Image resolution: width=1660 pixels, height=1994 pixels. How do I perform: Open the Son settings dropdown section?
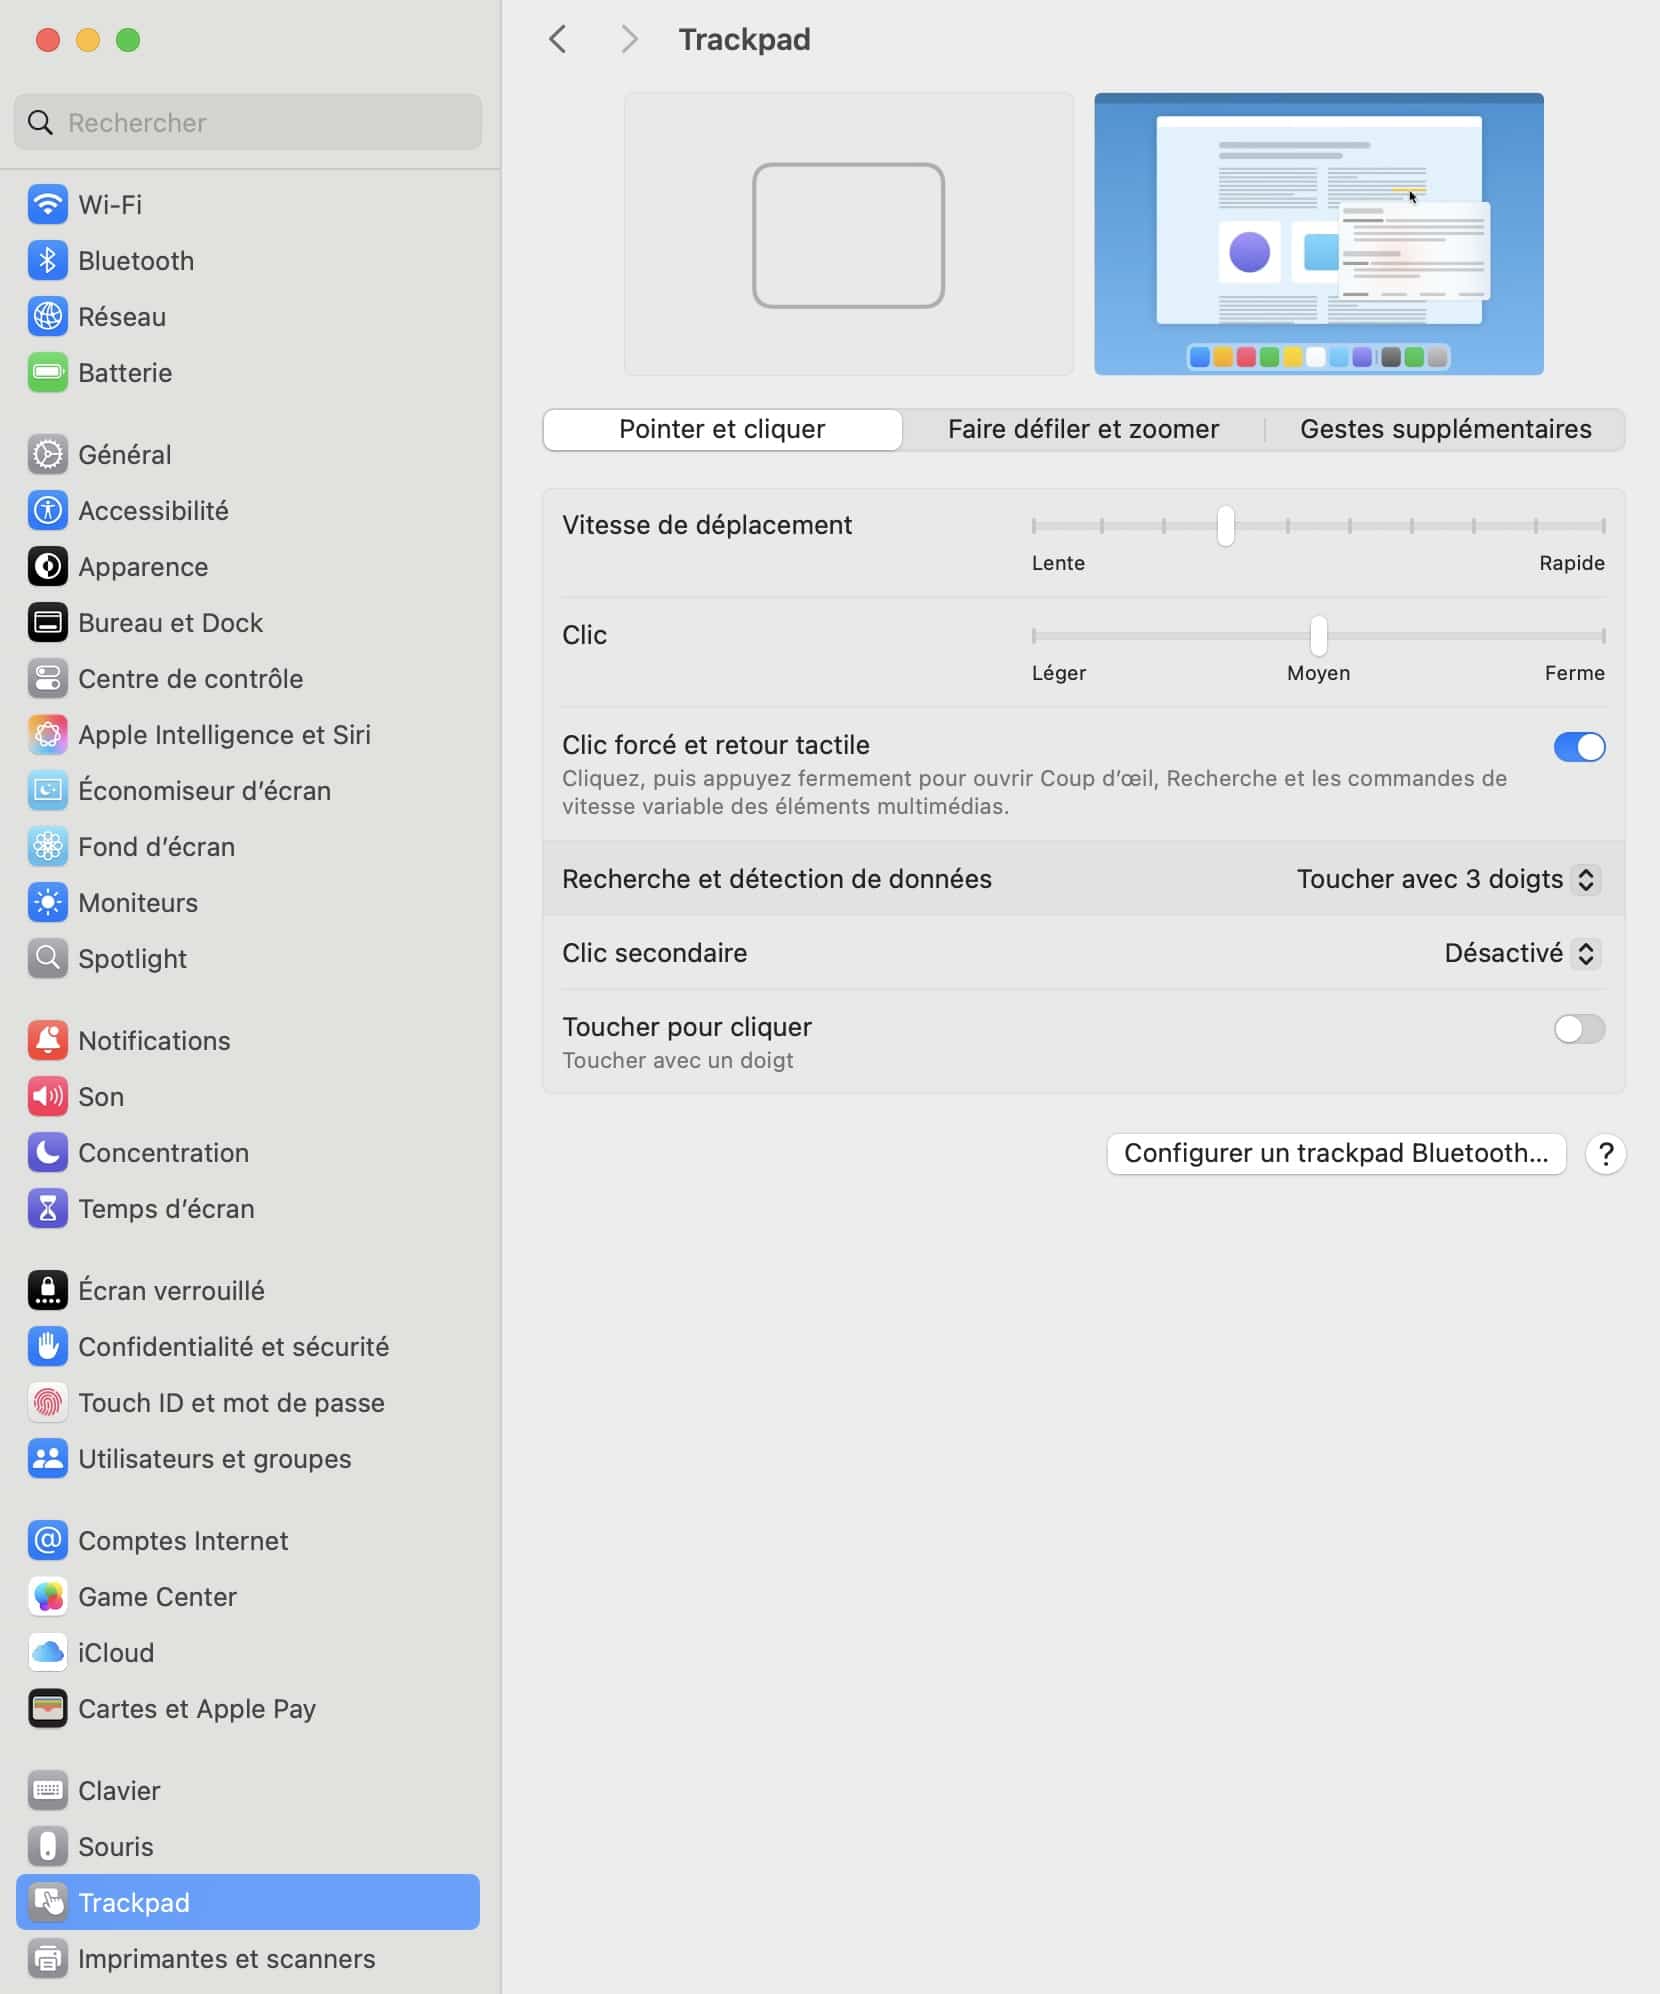(x=100, y=1096)
